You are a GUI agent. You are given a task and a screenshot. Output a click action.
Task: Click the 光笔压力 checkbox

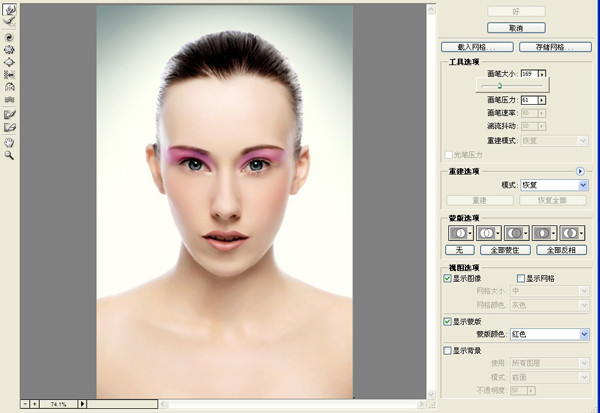click(448, 155)
